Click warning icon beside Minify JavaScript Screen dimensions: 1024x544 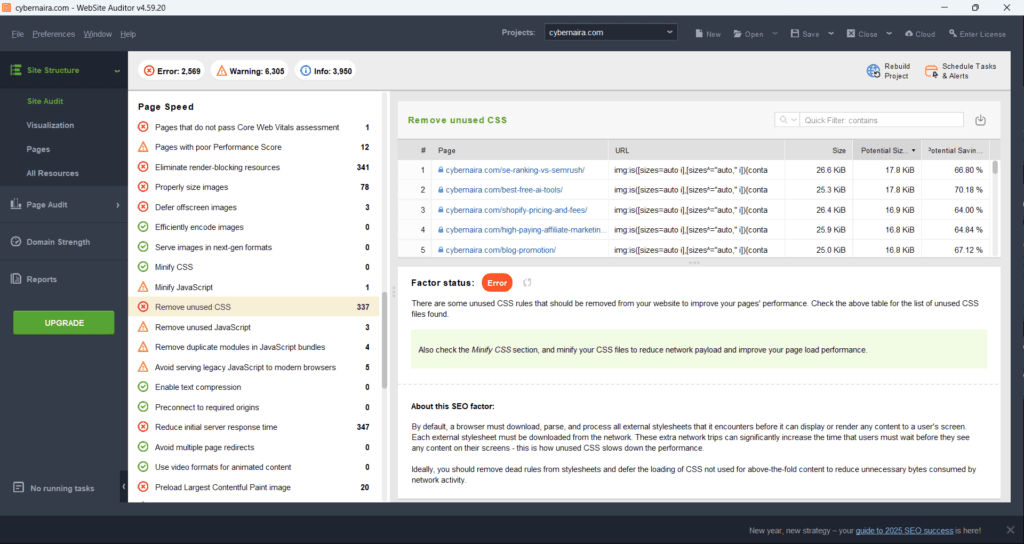tap(143, 287)
